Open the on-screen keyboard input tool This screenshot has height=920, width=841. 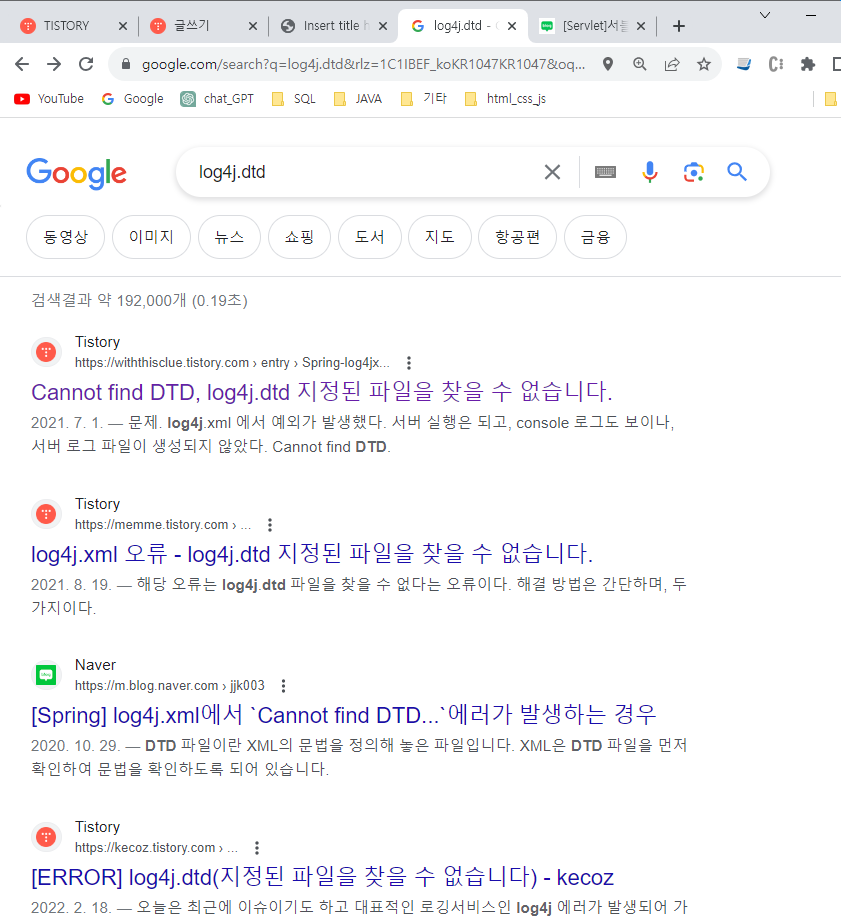coord(605,172)
